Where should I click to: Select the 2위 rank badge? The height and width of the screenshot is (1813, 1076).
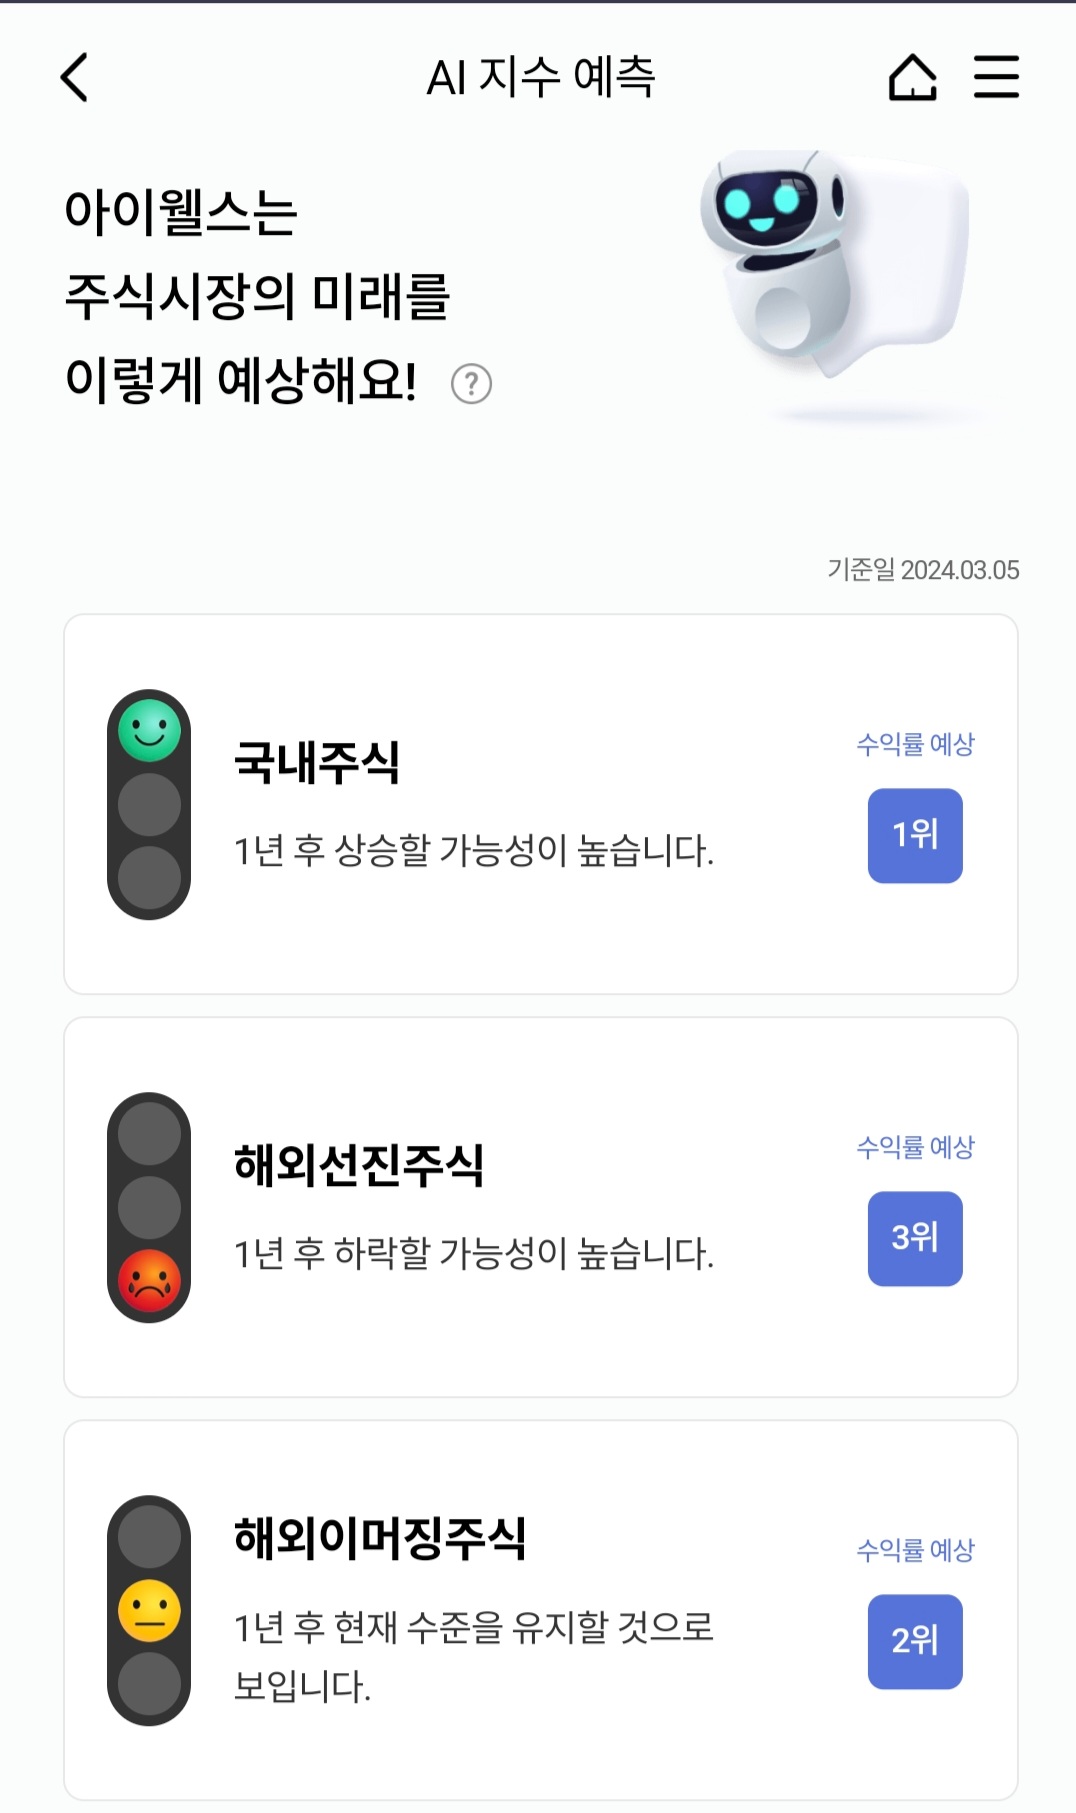point(915,1641)
